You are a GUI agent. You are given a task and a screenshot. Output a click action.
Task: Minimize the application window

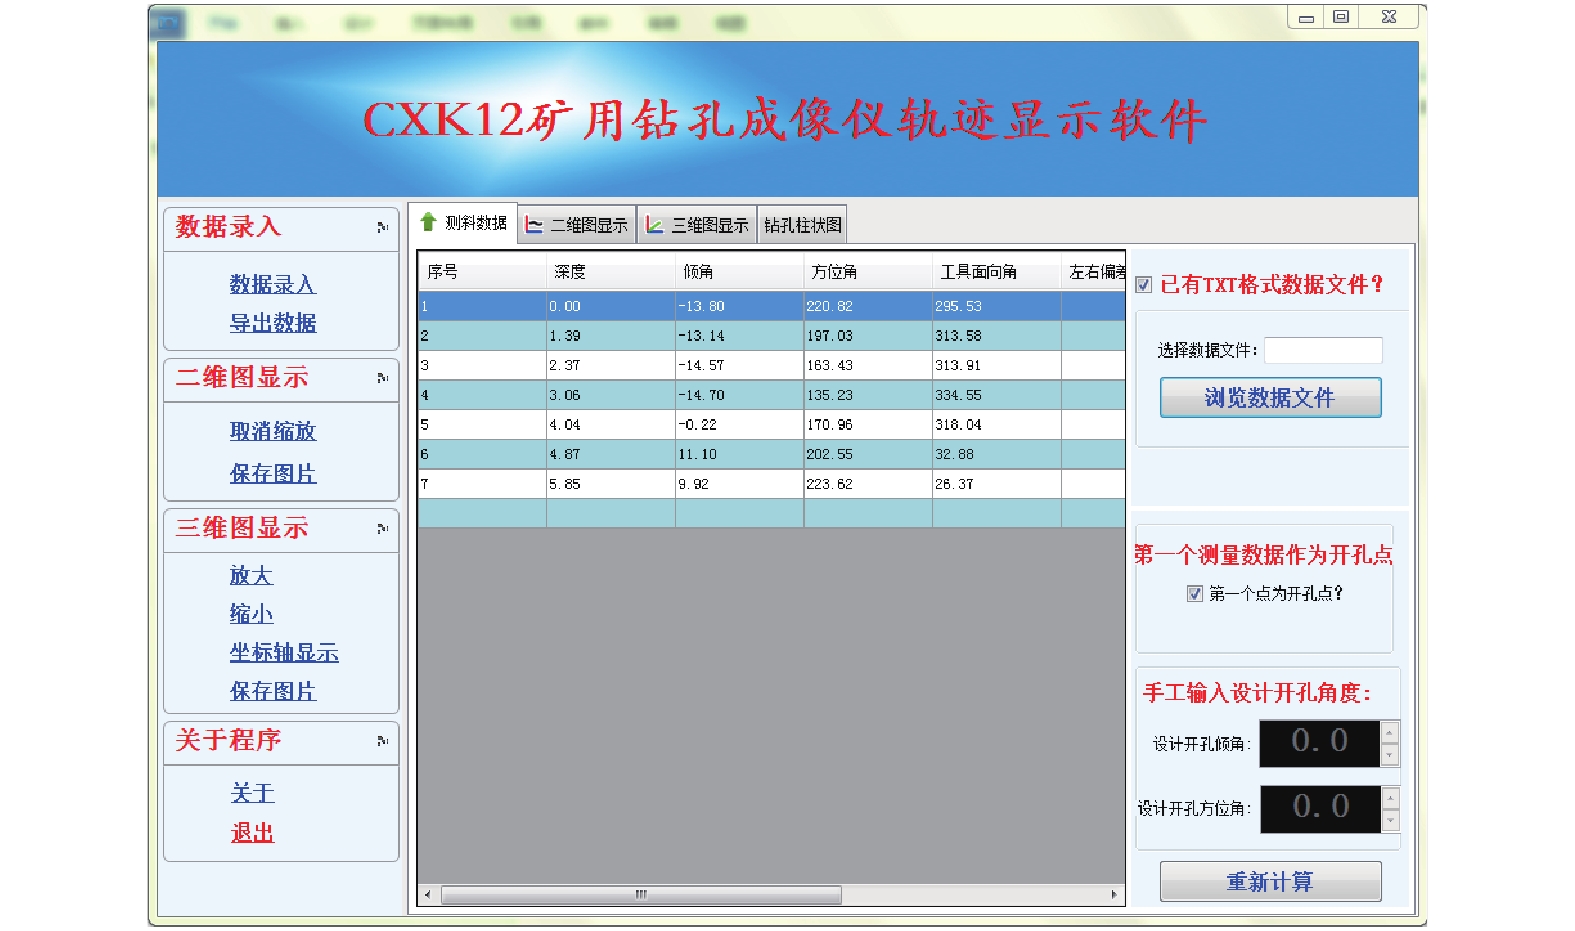1306,18
